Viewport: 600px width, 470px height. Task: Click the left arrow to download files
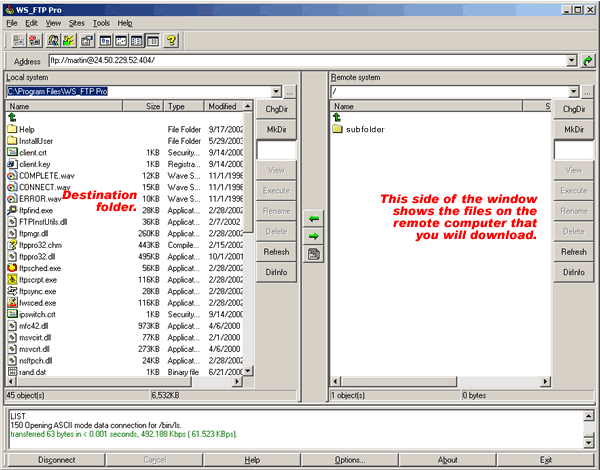pos(314,219)
